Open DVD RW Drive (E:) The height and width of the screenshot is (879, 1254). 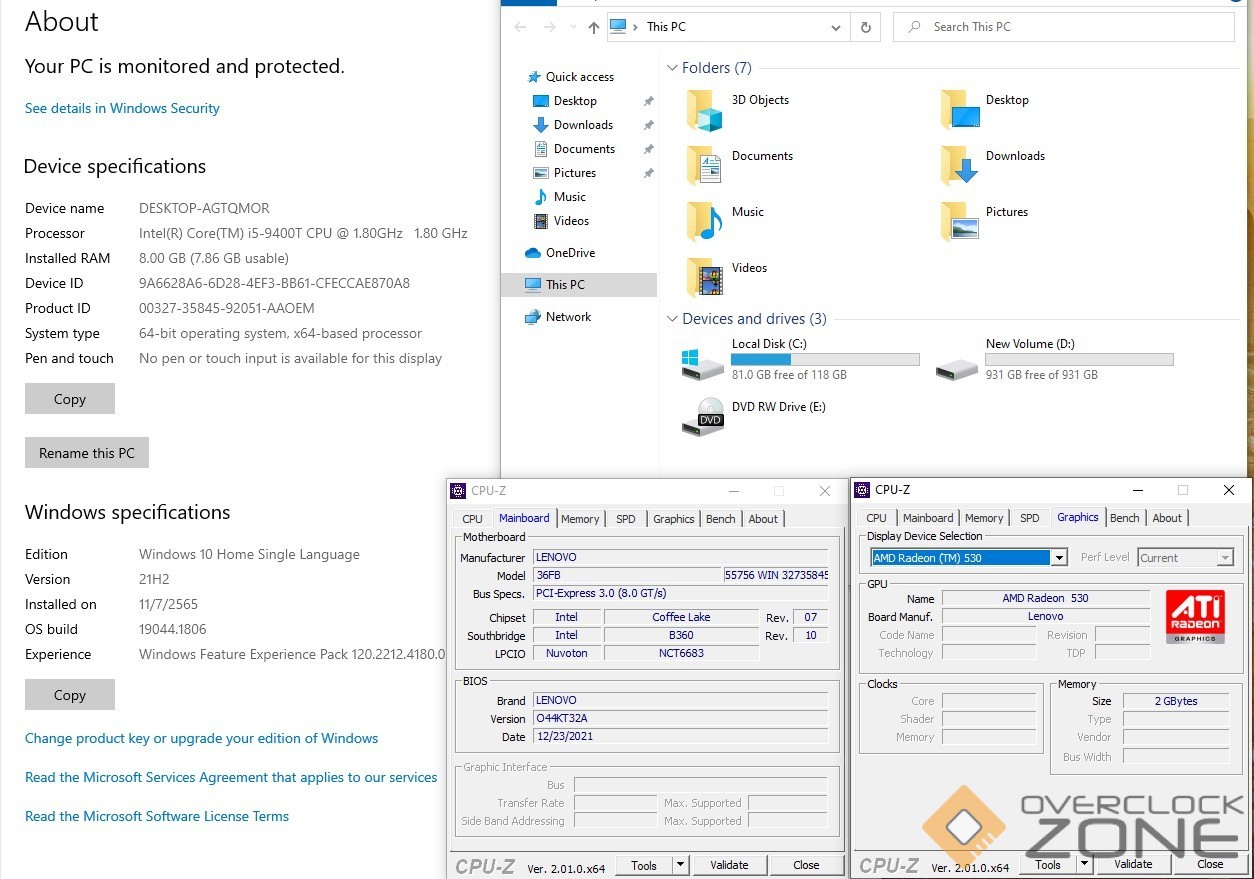point(702,417)
